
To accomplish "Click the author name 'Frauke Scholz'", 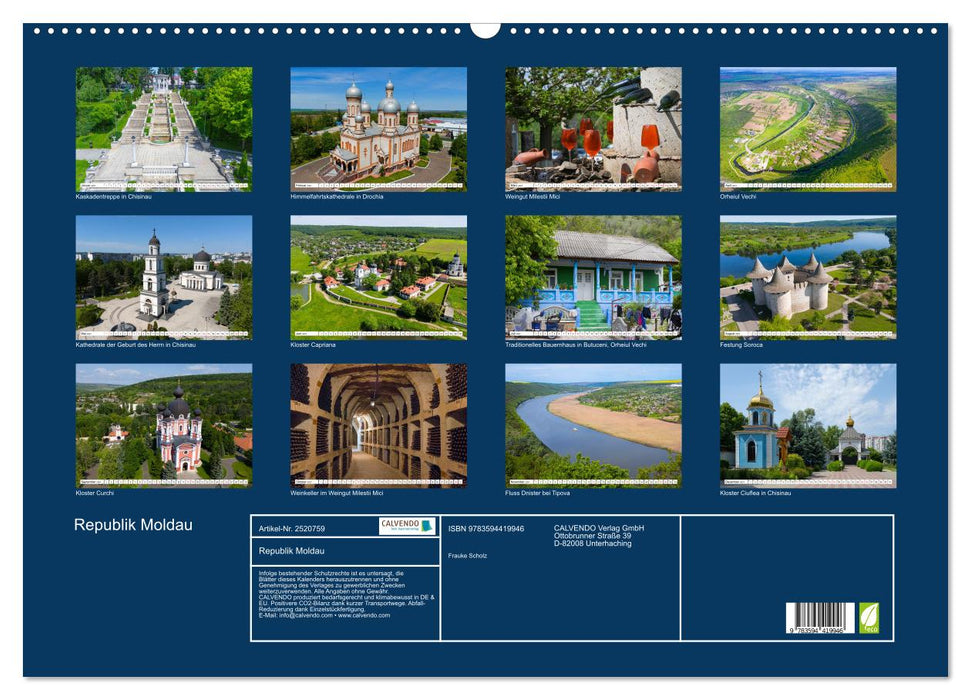I will pyautogui.click(x=468, y=556).
